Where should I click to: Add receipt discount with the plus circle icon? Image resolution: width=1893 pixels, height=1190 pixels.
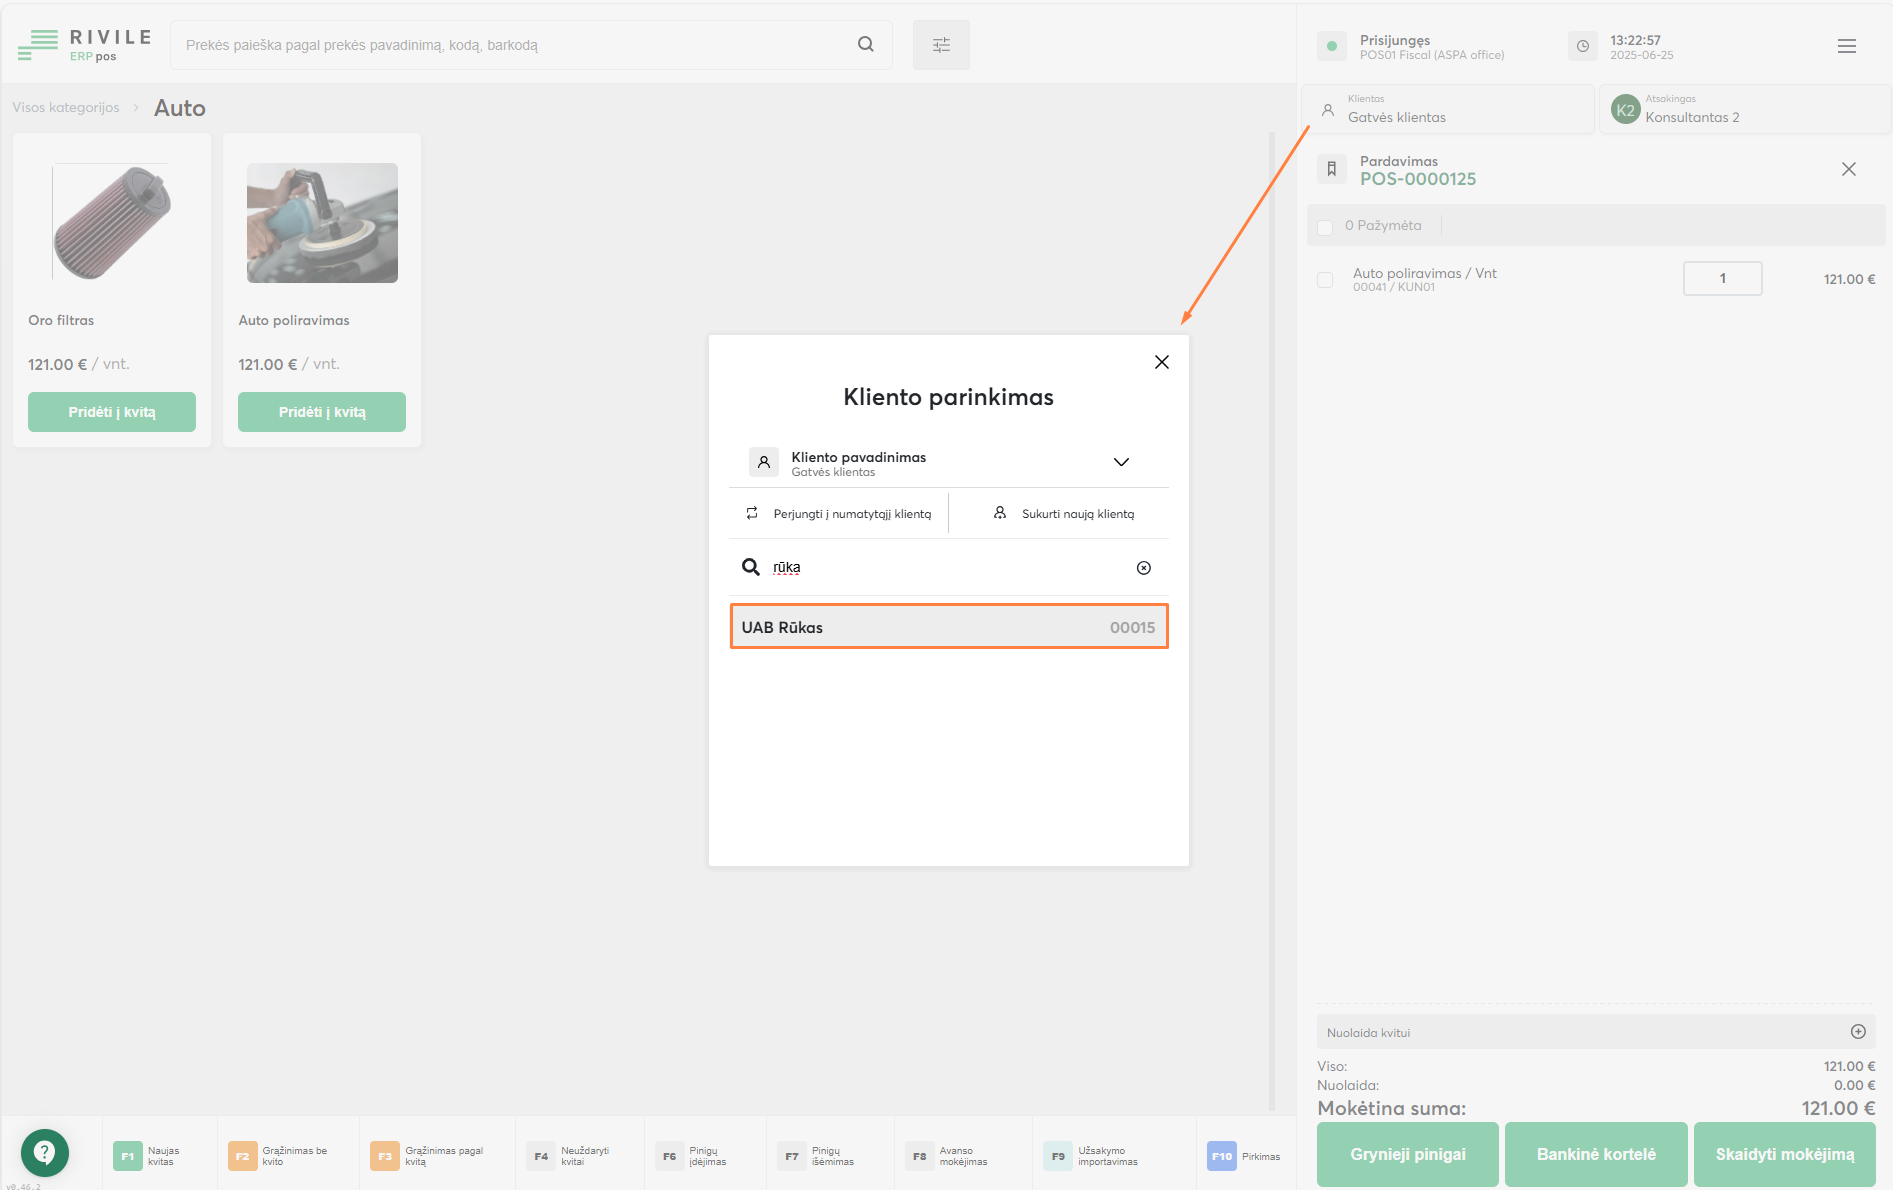point(1857,1032)
